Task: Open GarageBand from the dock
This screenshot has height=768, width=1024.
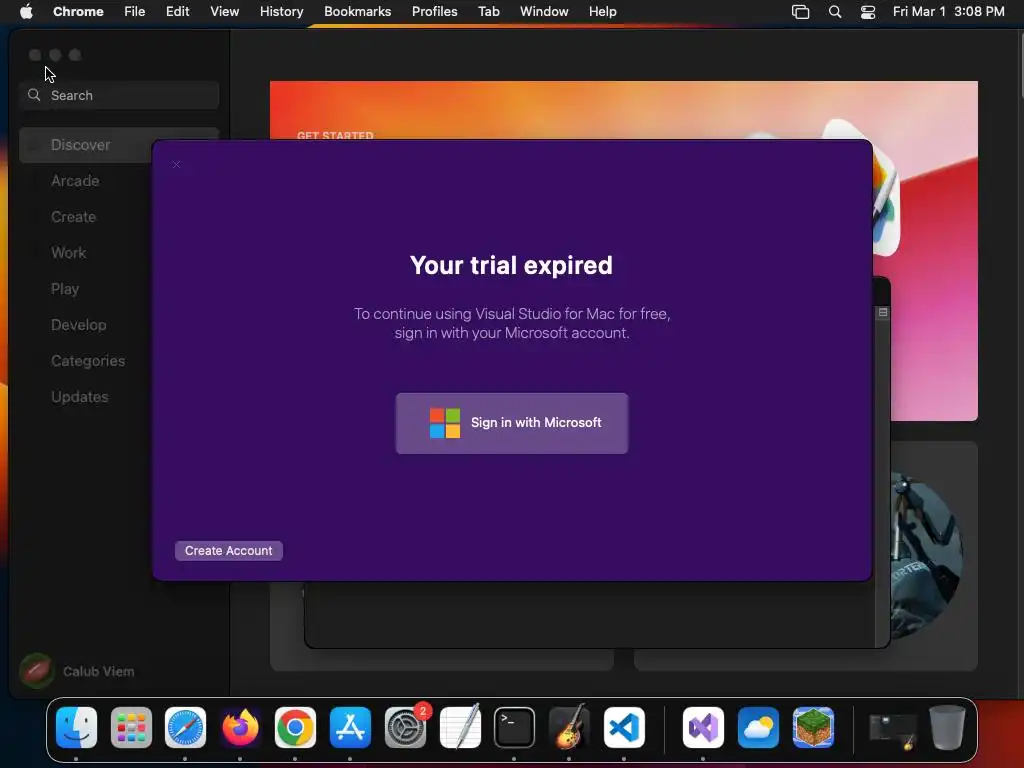Action: [569, 728]
